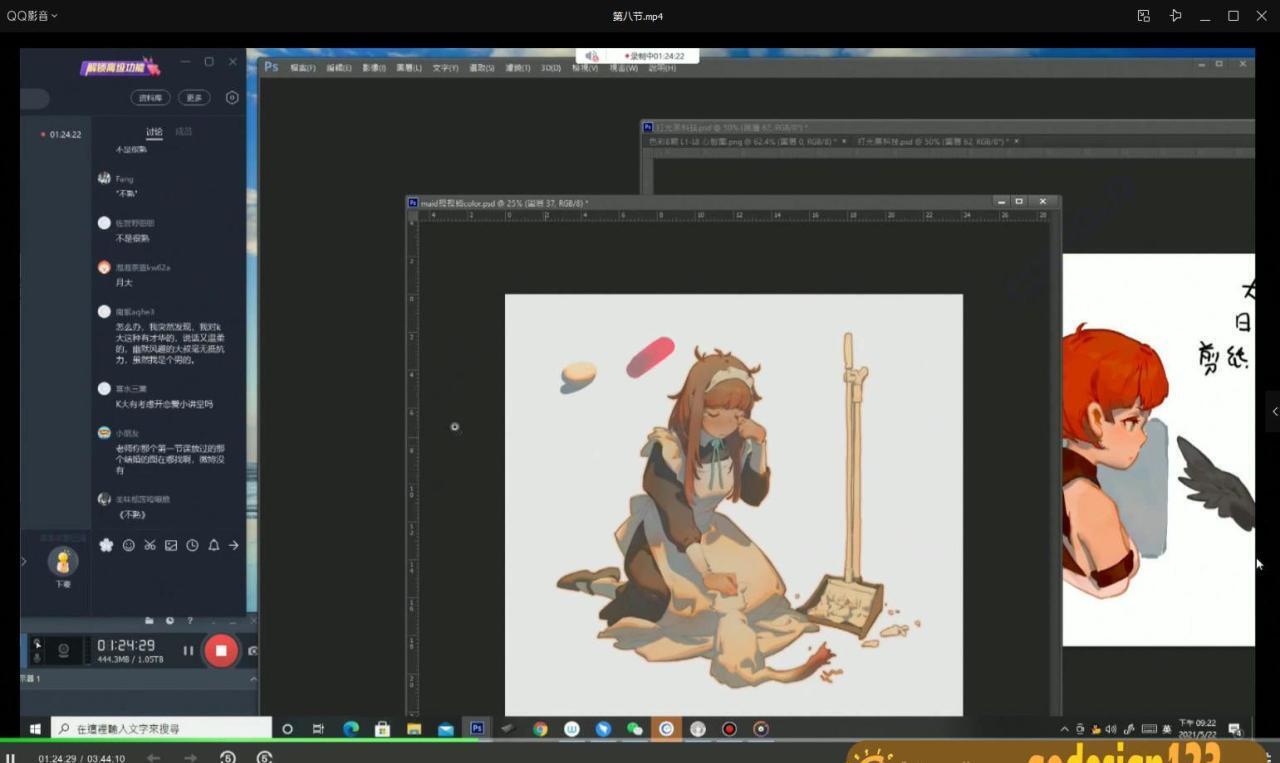The width and height of the screenshot is (1280, 763).
Task: Open the emoji picker in chat toolbar
Action: pyautogui.click(x=128, y=545)
